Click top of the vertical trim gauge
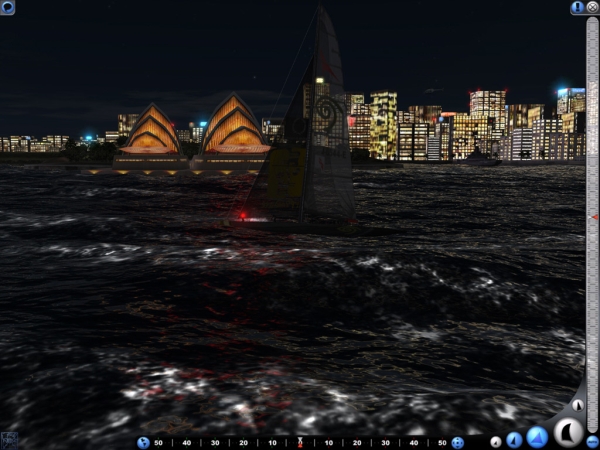The width and height of the screenshot is (600, 450). point(592,22)
